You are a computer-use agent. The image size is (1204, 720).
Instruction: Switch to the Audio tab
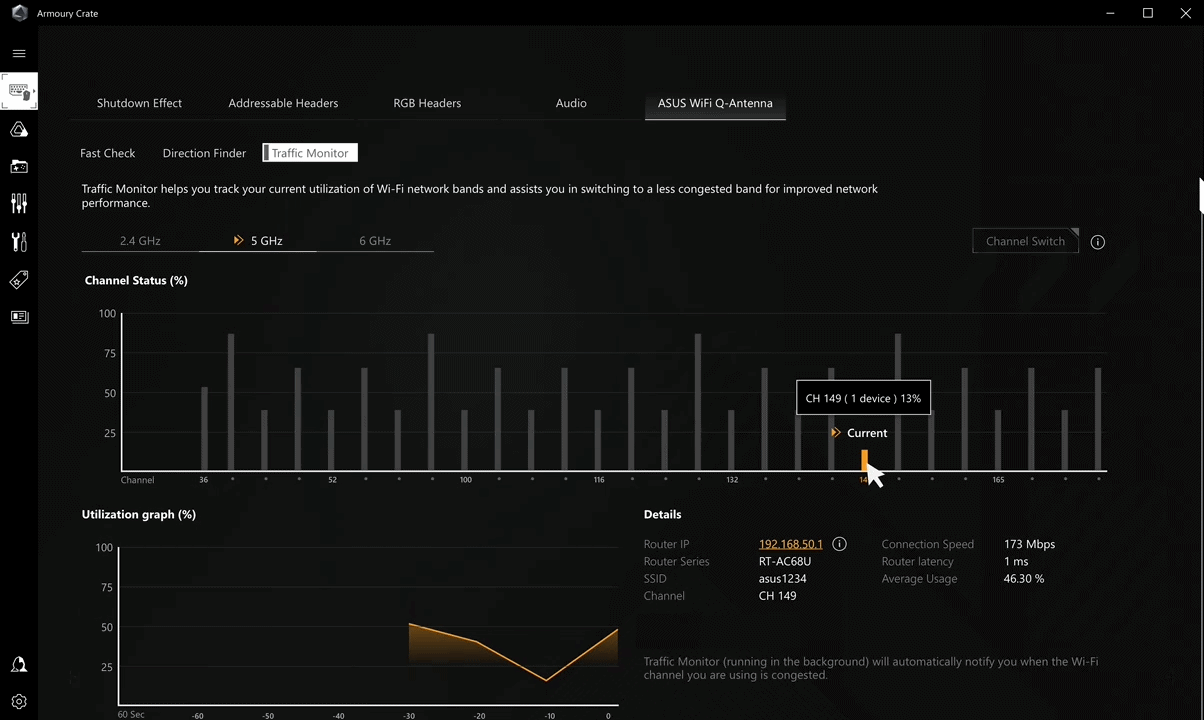click(571, 103)
